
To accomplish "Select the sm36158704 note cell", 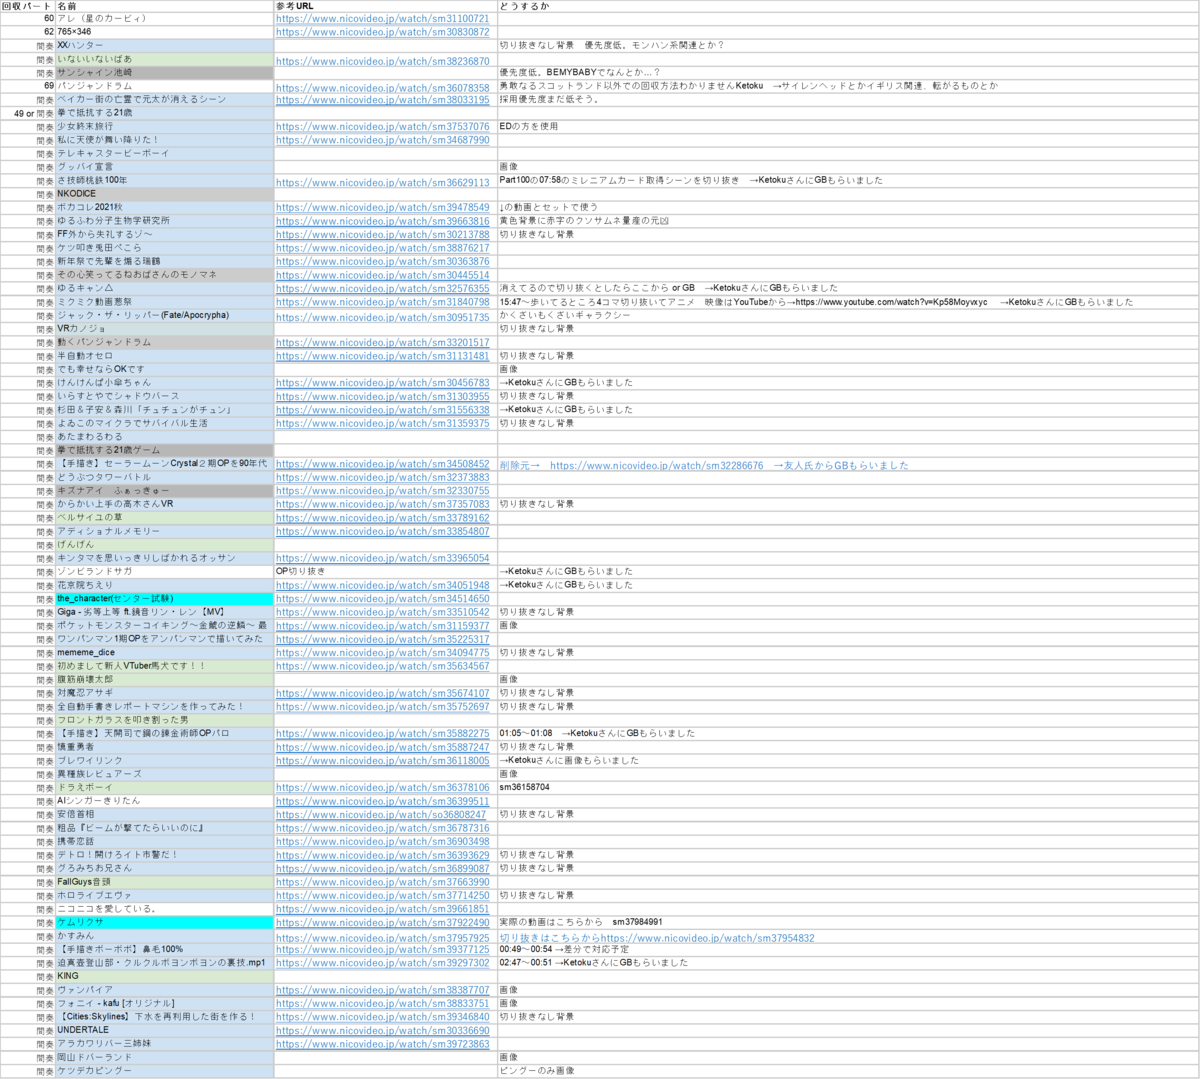I will tap(848, 788).
